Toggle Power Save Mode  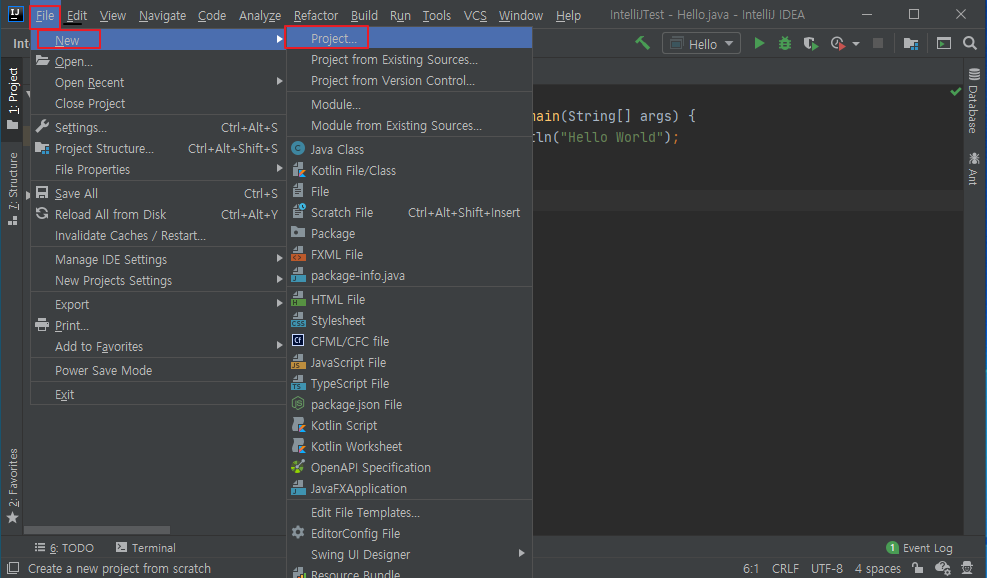[x=159, y=370]
